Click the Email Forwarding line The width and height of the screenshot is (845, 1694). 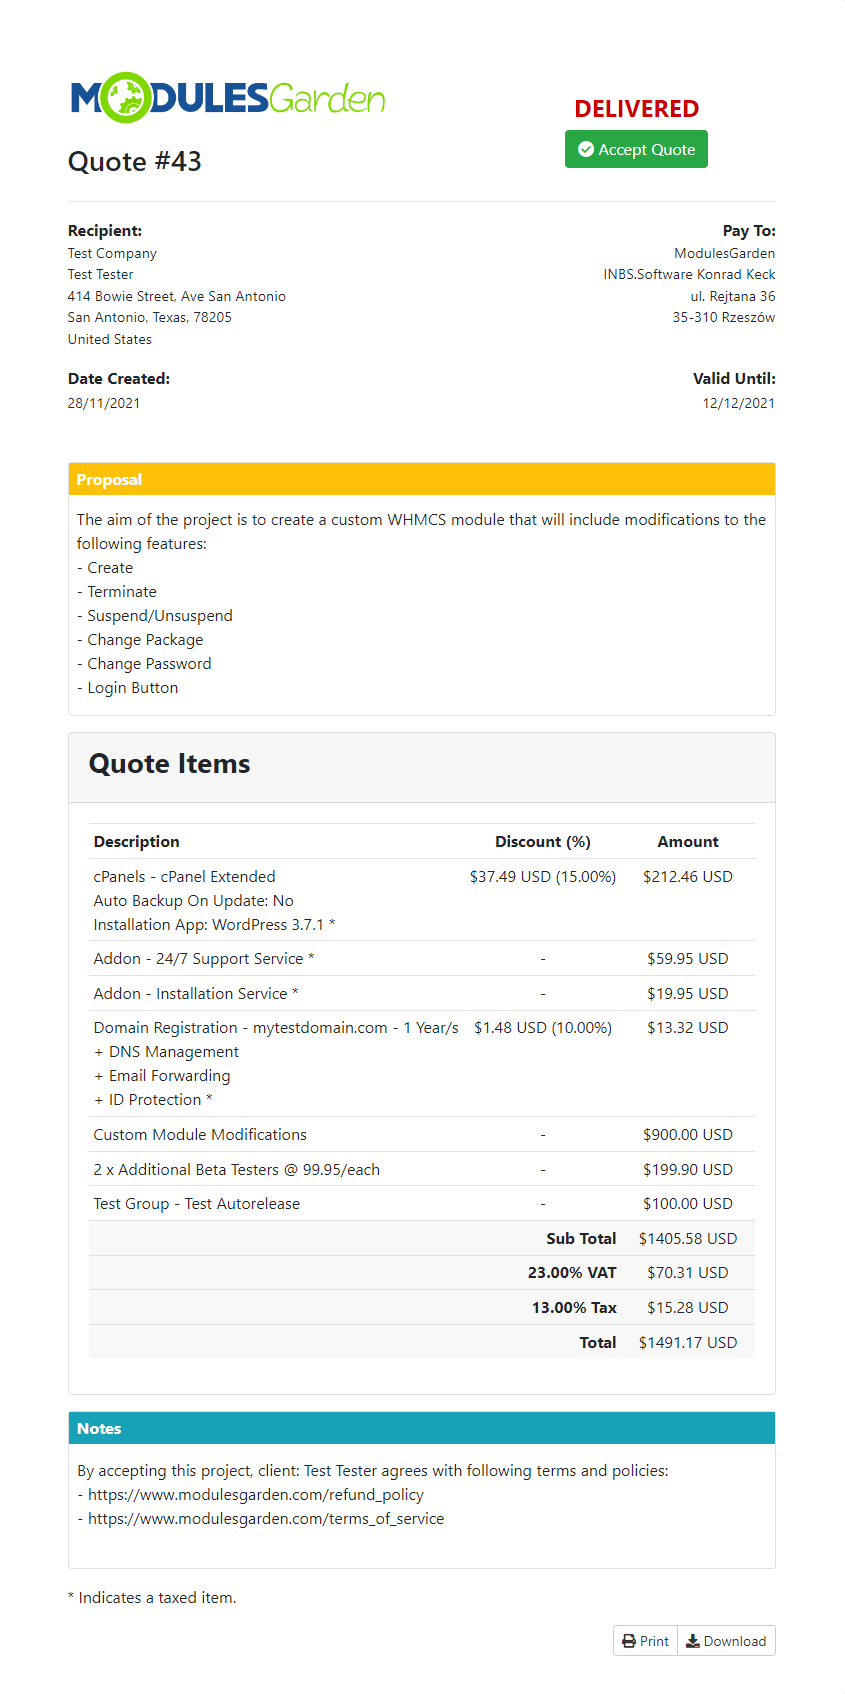click(x=162, y=1075)
